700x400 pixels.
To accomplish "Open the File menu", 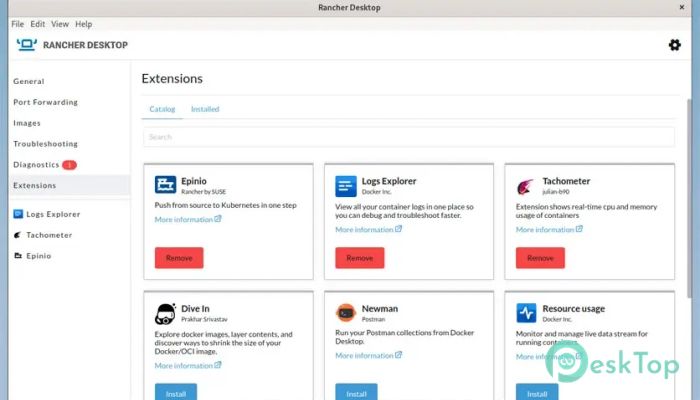I will 17,24.
